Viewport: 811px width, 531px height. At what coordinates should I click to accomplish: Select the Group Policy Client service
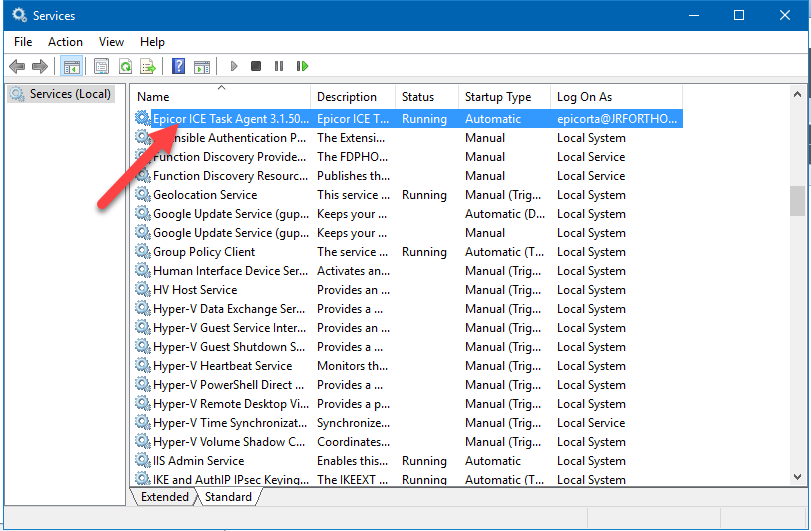(408, 251)
